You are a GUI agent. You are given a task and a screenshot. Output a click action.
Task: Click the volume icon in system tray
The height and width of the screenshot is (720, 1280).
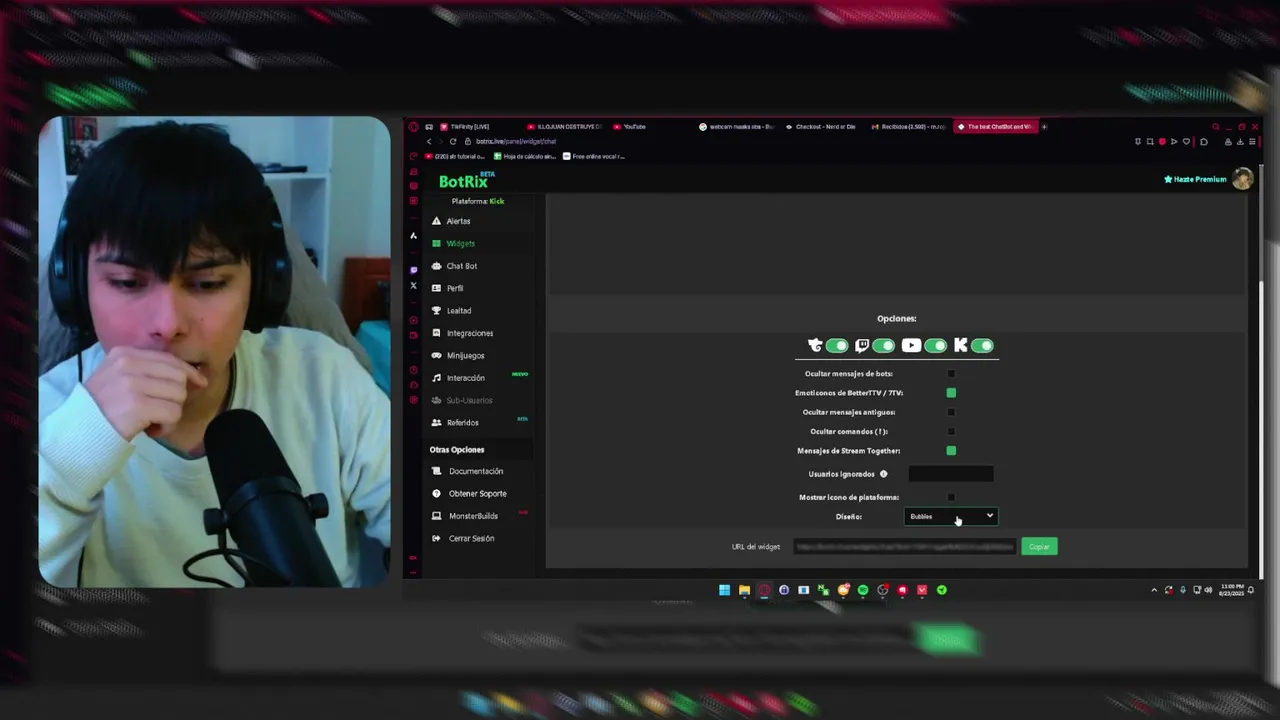[1208, 590]
